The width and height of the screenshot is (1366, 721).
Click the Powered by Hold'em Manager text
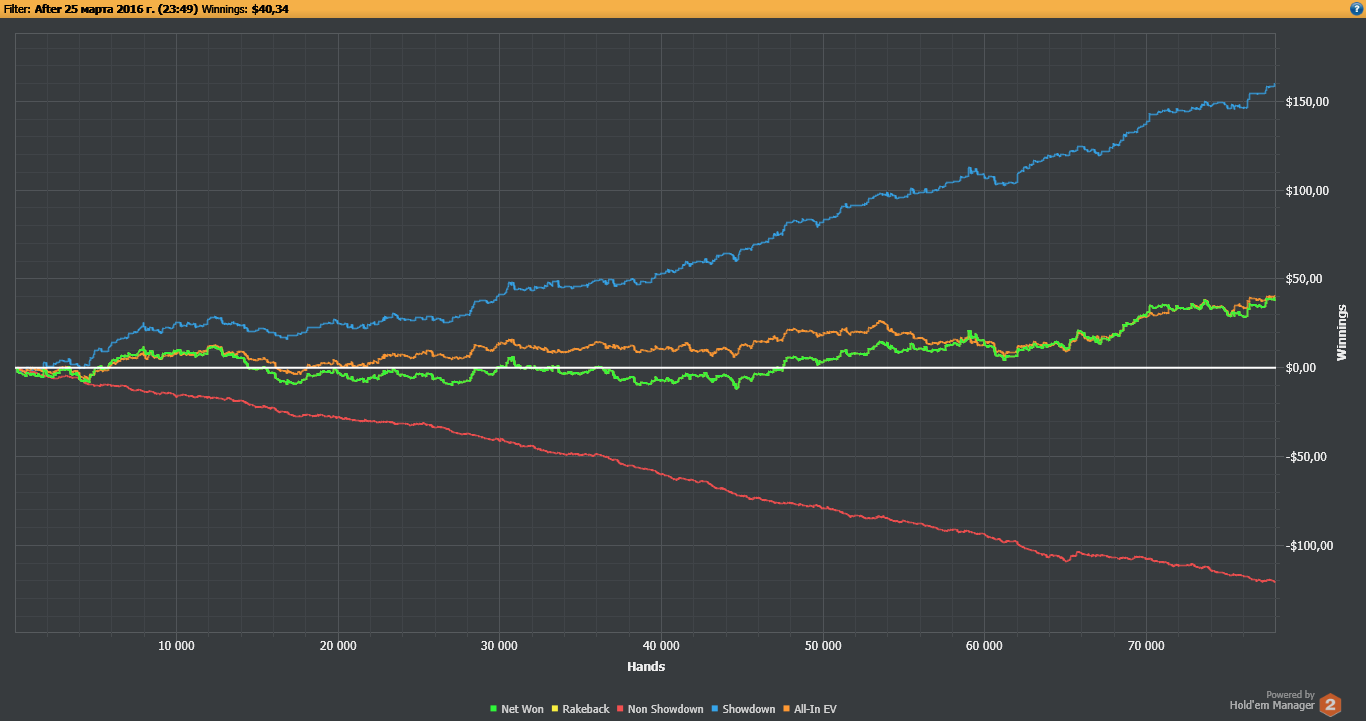(1272, 700)
